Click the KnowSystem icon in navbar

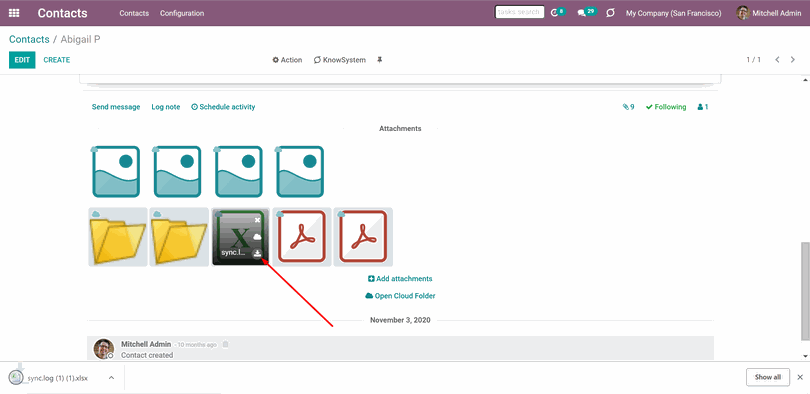click(610, 13)
